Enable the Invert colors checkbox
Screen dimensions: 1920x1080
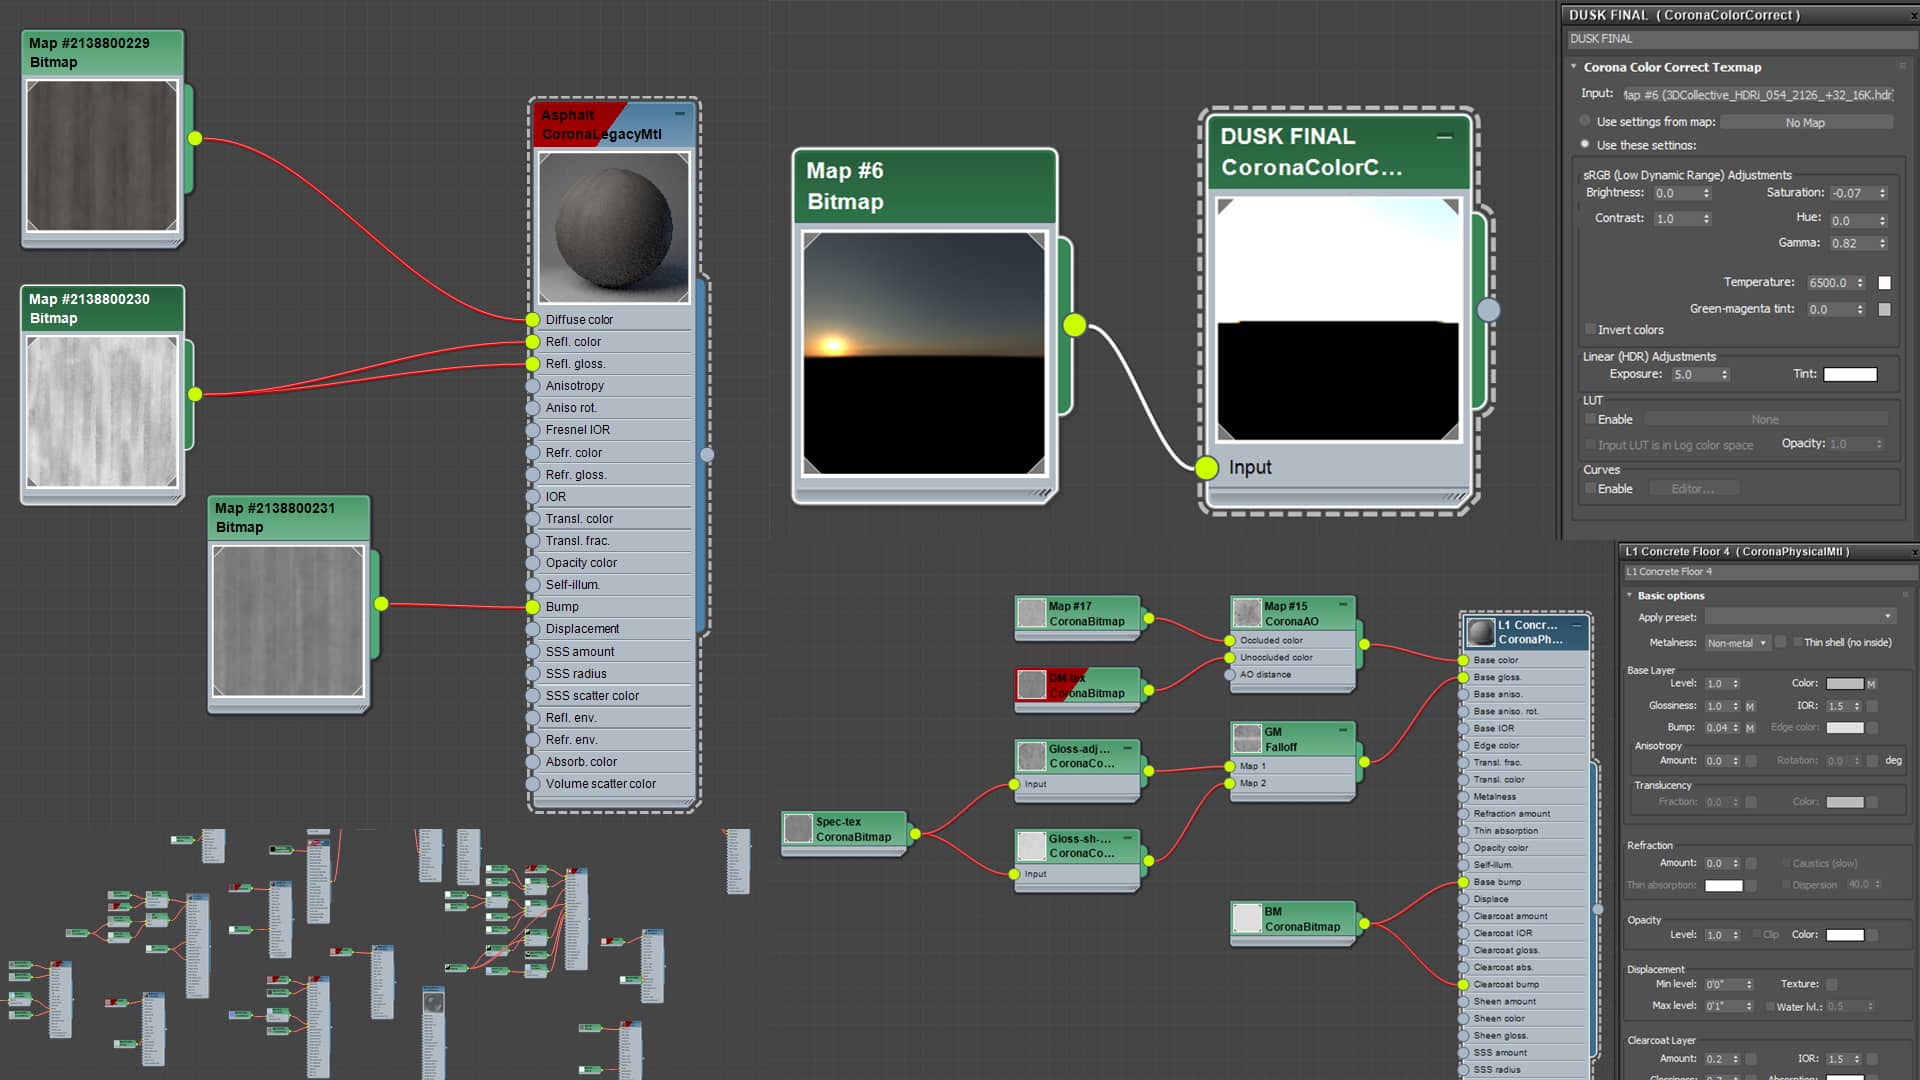(x=1590, y=329)
